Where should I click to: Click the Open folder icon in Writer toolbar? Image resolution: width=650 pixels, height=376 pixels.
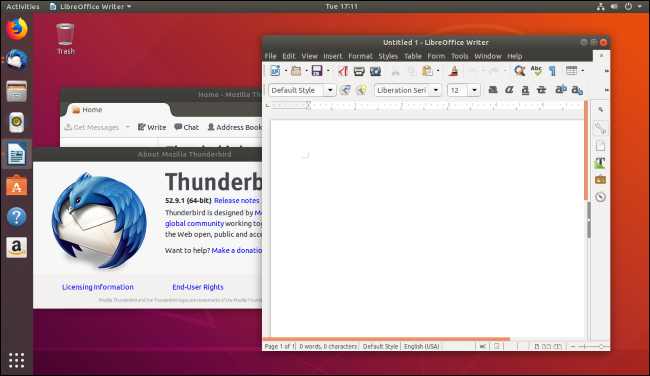[x=296, y=71]
